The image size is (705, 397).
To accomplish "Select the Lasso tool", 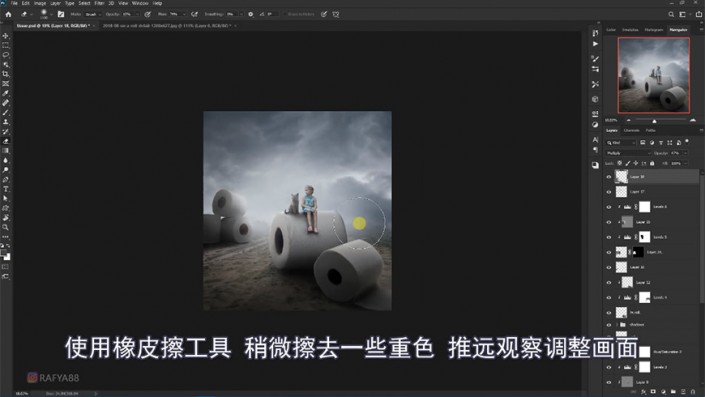I will point(5,55).
